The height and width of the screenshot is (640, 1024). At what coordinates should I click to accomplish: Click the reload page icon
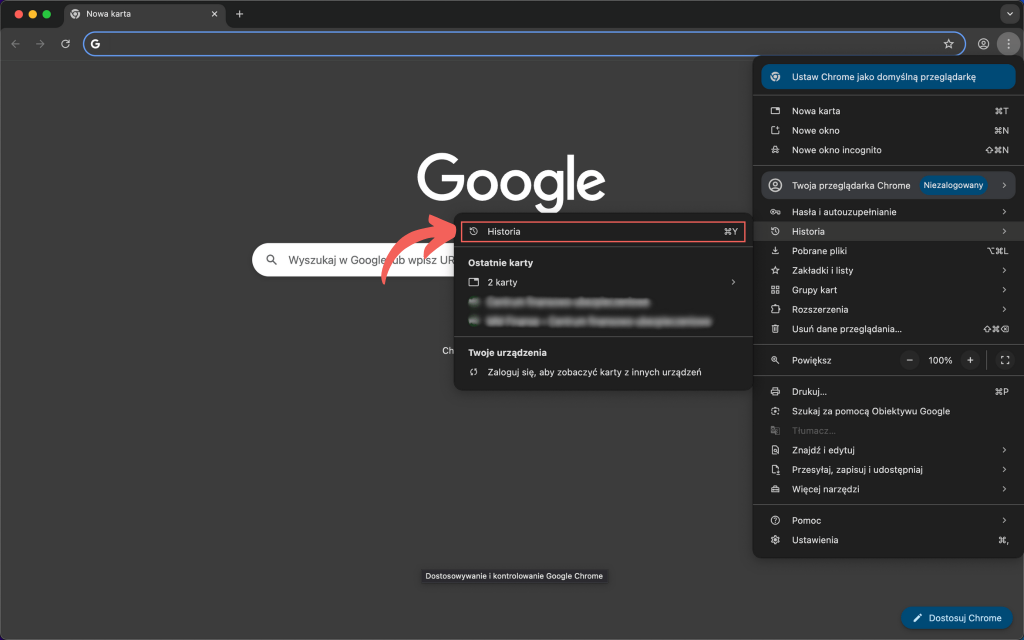coord(65,44)
